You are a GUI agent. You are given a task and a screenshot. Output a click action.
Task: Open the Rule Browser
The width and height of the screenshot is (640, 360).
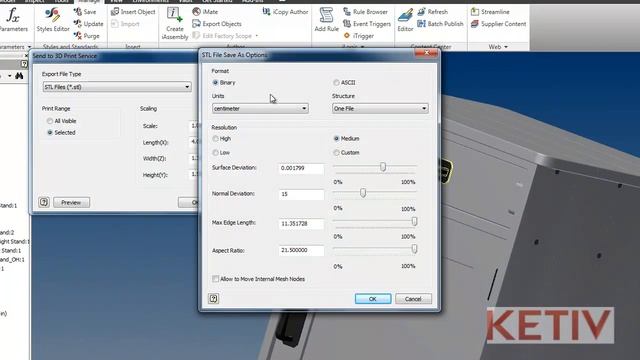[x=365, y=12]
